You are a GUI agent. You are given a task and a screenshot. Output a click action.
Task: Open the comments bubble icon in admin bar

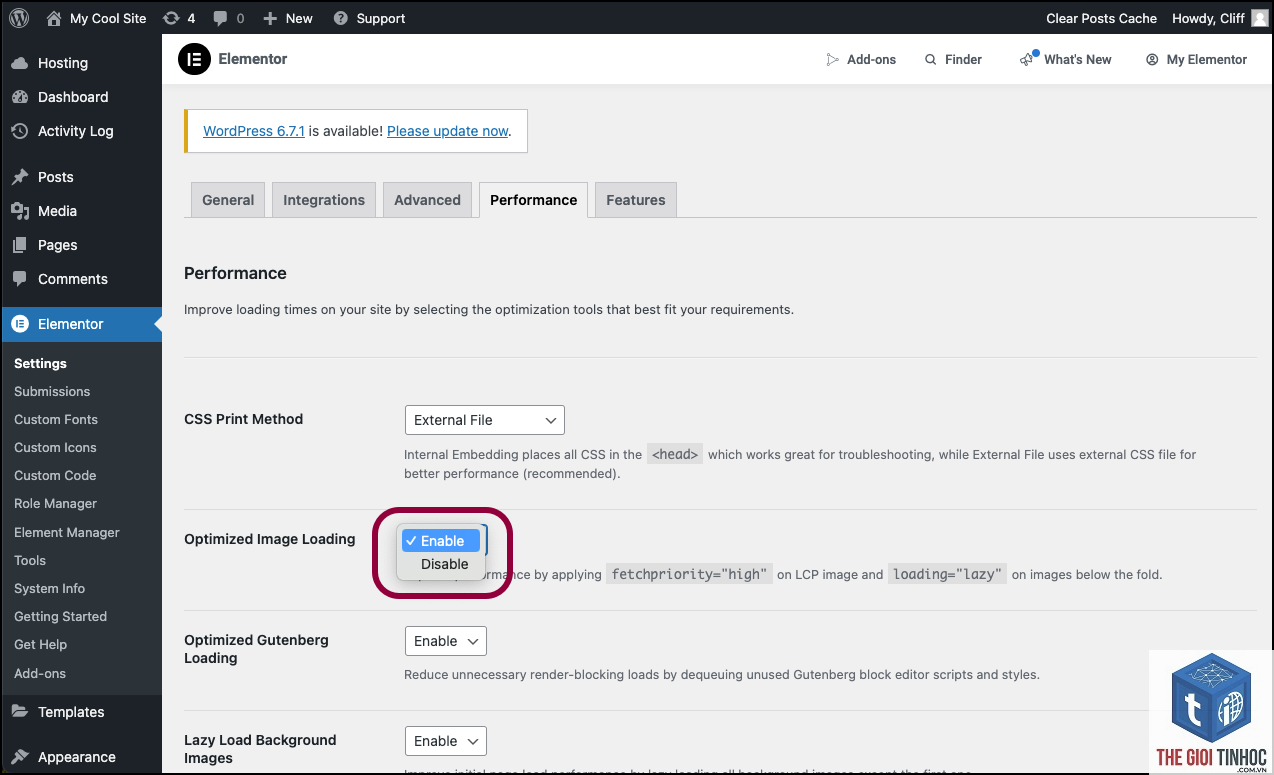(220, 19)
